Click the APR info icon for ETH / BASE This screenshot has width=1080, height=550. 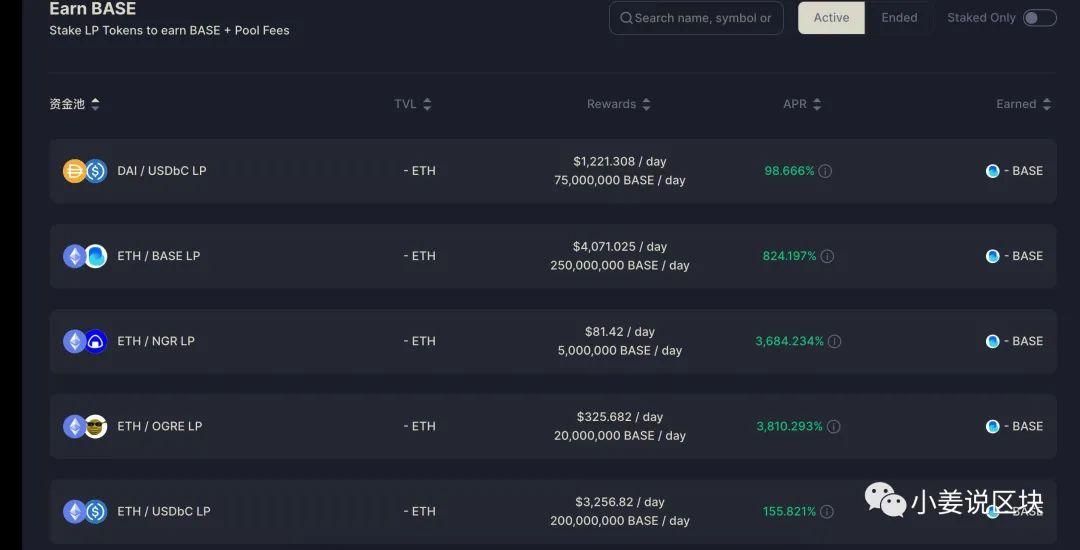827,256
